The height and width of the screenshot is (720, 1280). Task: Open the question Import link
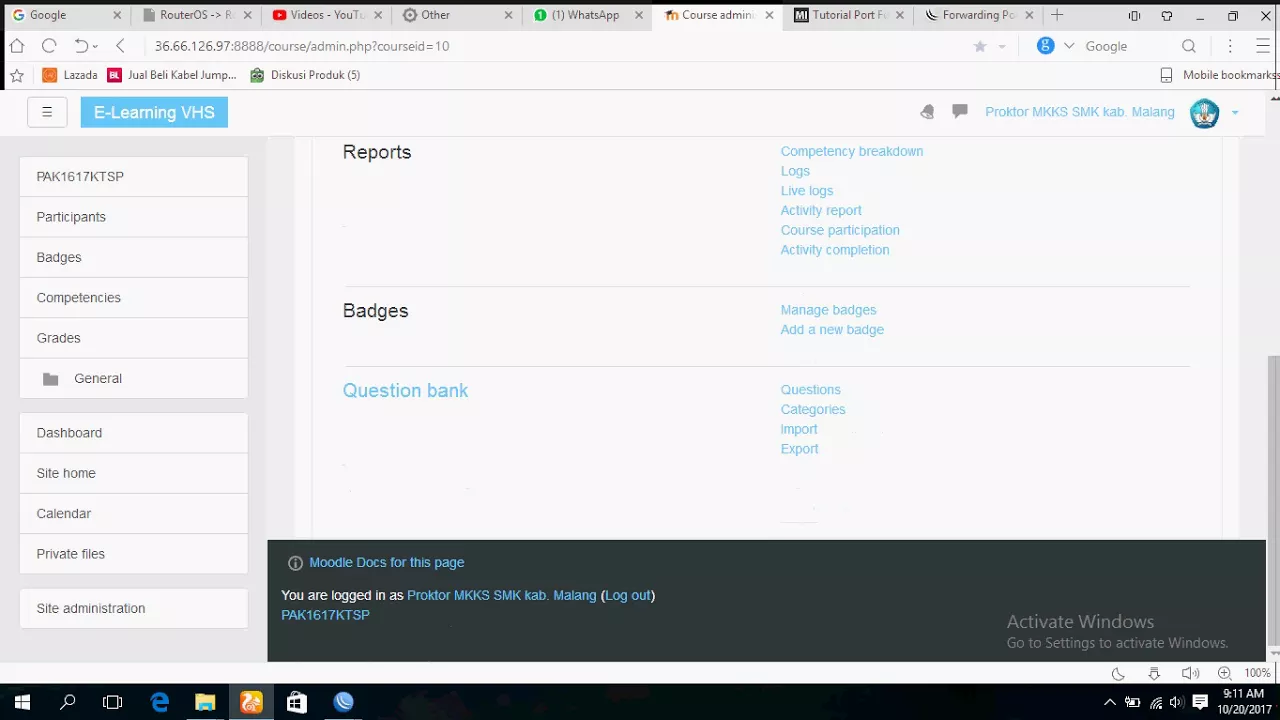coord(799,429)
